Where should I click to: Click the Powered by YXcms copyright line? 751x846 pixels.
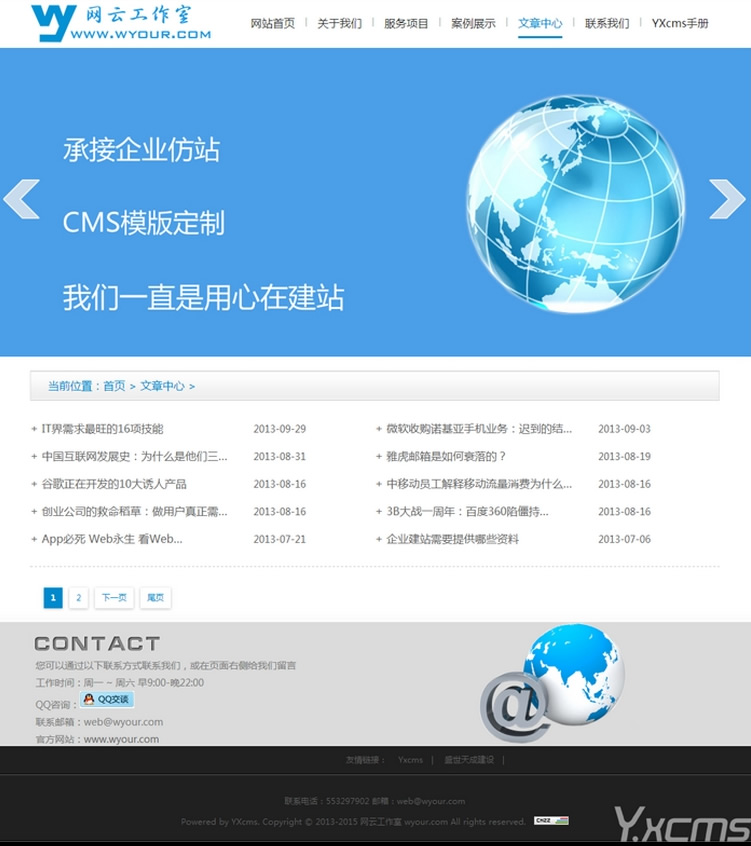[353, 822]
